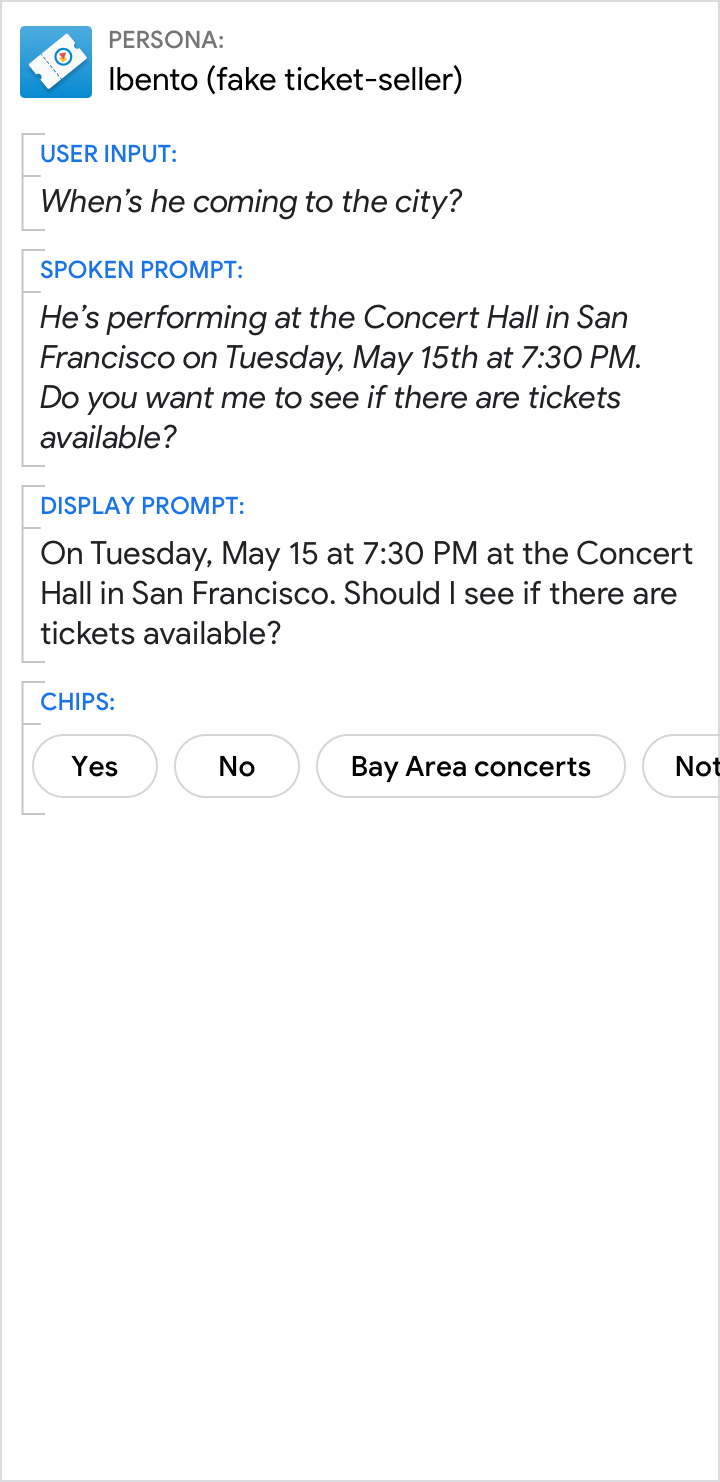
Task: Click the "SPOKEN PROMPT:" section heading
Action: click(x=142, y=270)
